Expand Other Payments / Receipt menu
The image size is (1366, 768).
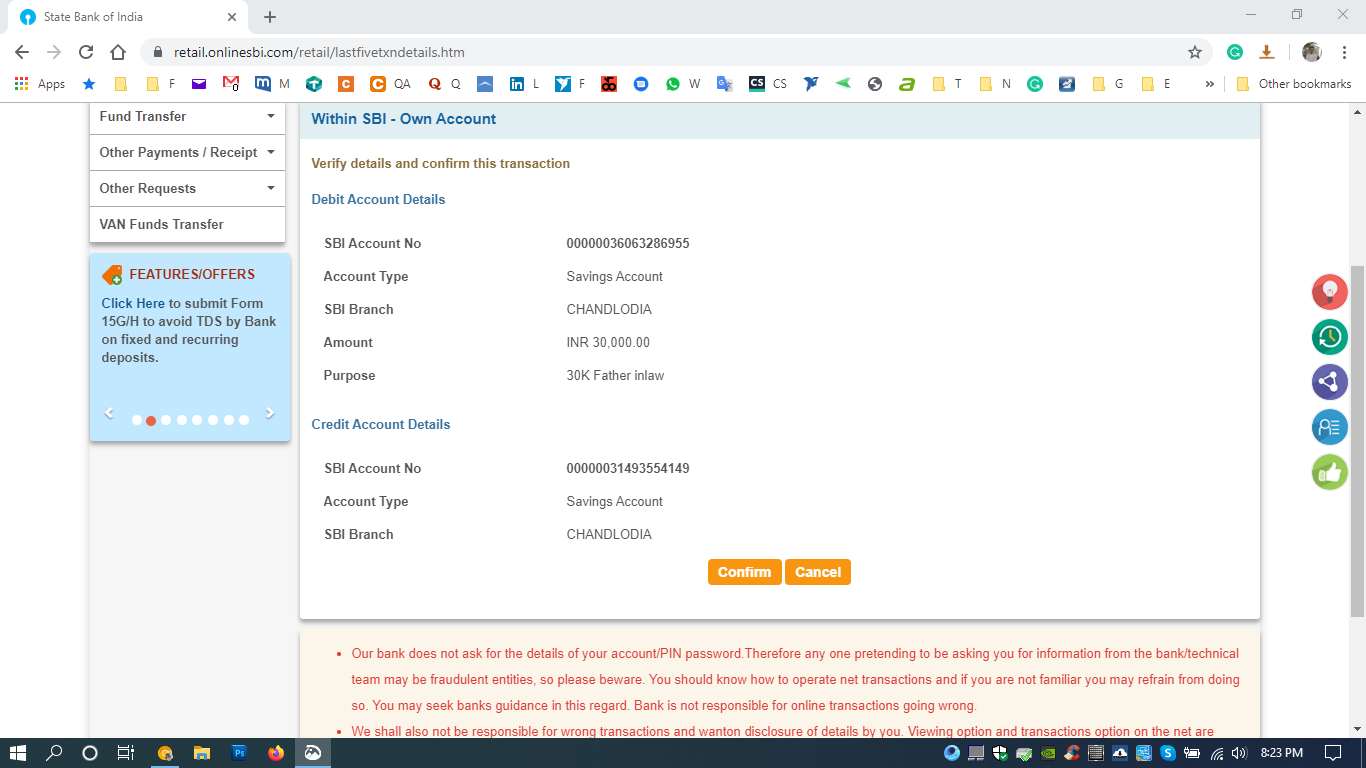coord(187,152)
